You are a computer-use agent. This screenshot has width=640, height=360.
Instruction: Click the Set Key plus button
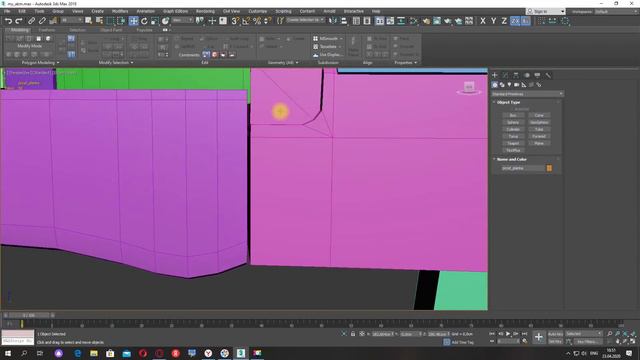(539, 337)
